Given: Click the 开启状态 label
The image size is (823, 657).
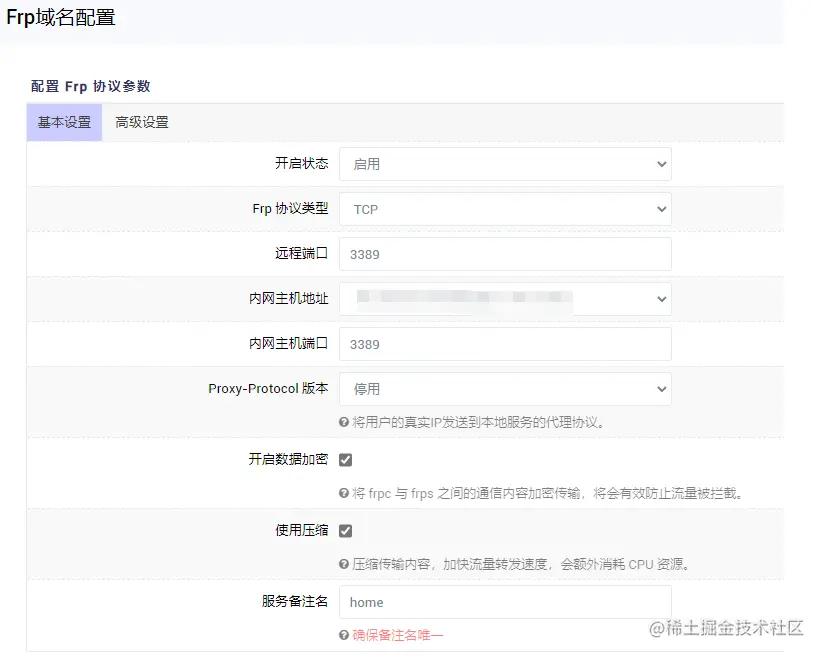Looking at the screenshot, I should click(302, 163).
